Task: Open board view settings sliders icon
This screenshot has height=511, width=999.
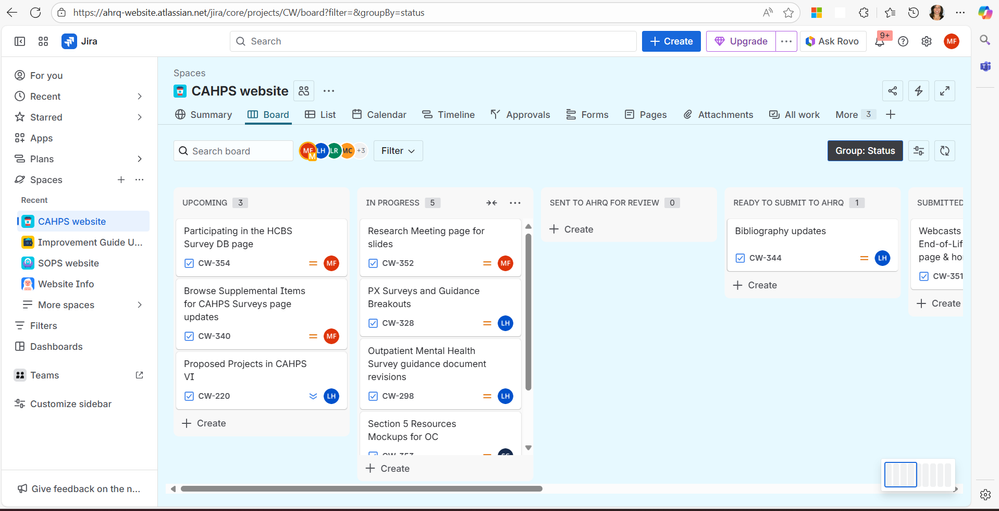Action: pyautogui.click(x=919, y=151)
